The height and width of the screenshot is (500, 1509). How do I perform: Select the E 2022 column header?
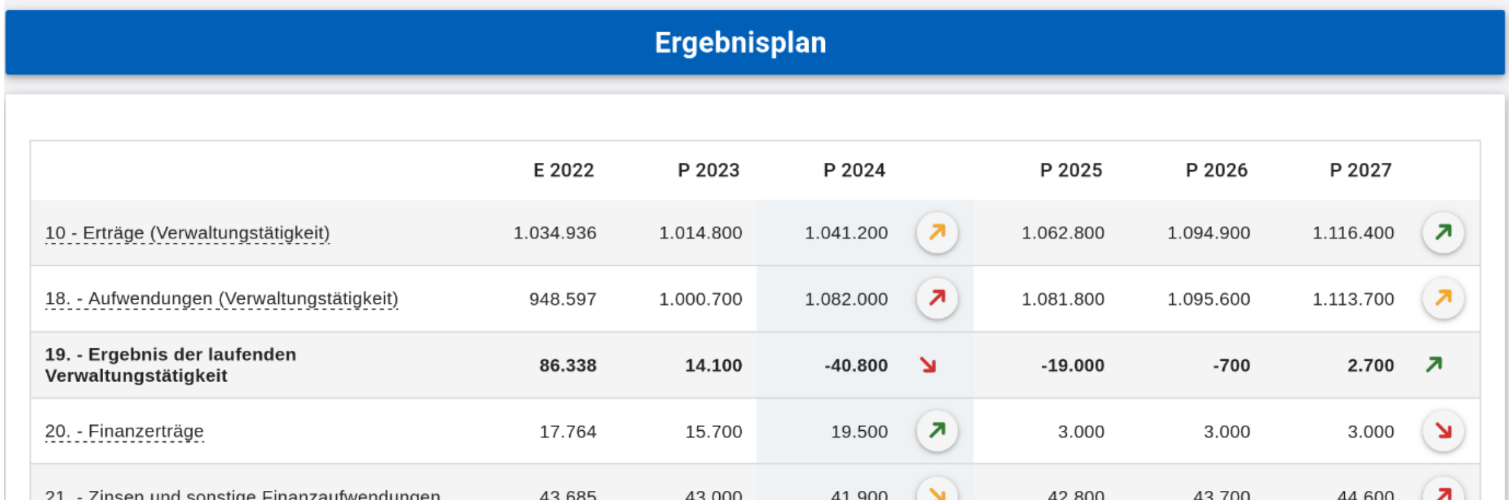[563, 170]
